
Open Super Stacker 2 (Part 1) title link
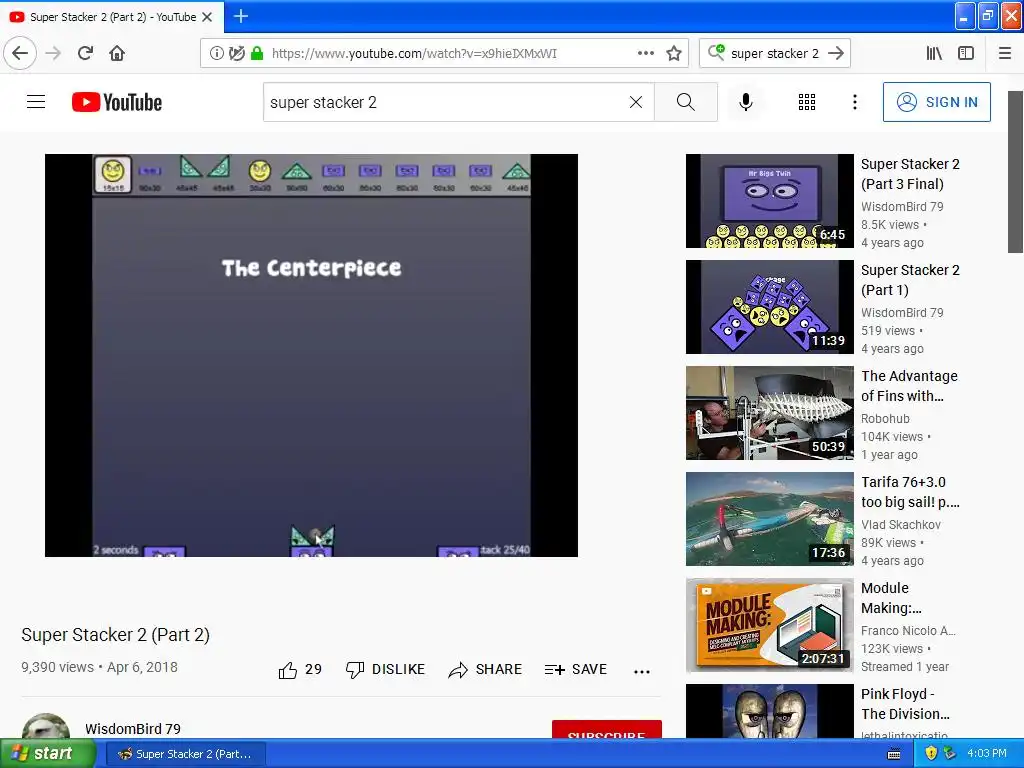point(910,280)
